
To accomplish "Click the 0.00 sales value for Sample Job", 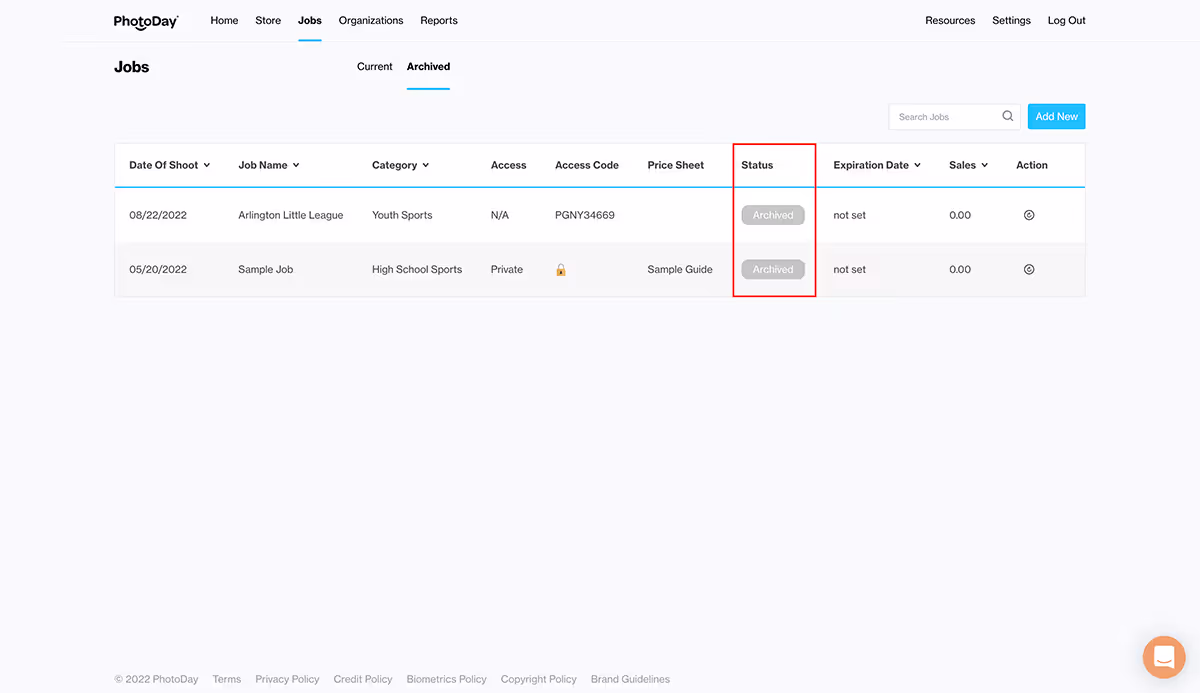I will pyautogui.click(x=960, y=269).
